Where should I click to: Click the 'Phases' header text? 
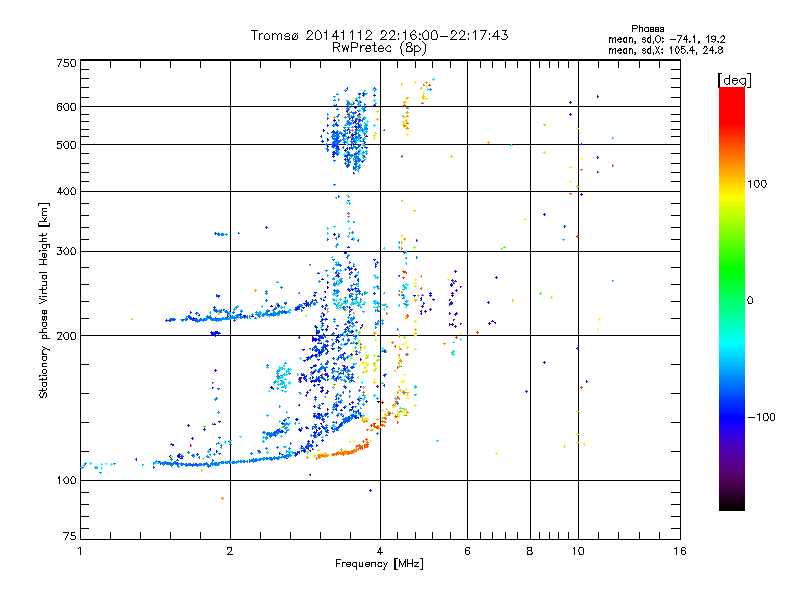(647, 29)
